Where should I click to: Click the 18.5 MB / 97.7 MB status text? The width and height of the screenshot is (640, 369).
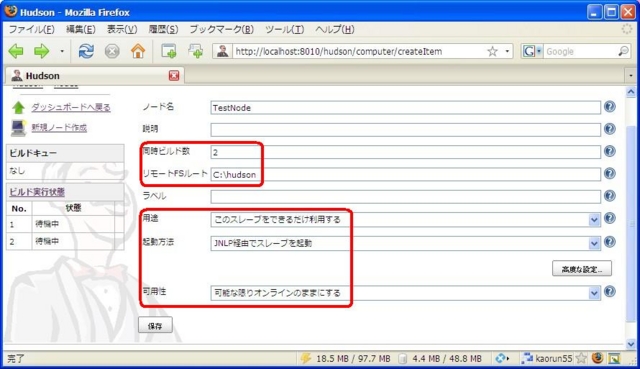pyautogui.click(x=353, y=358)
